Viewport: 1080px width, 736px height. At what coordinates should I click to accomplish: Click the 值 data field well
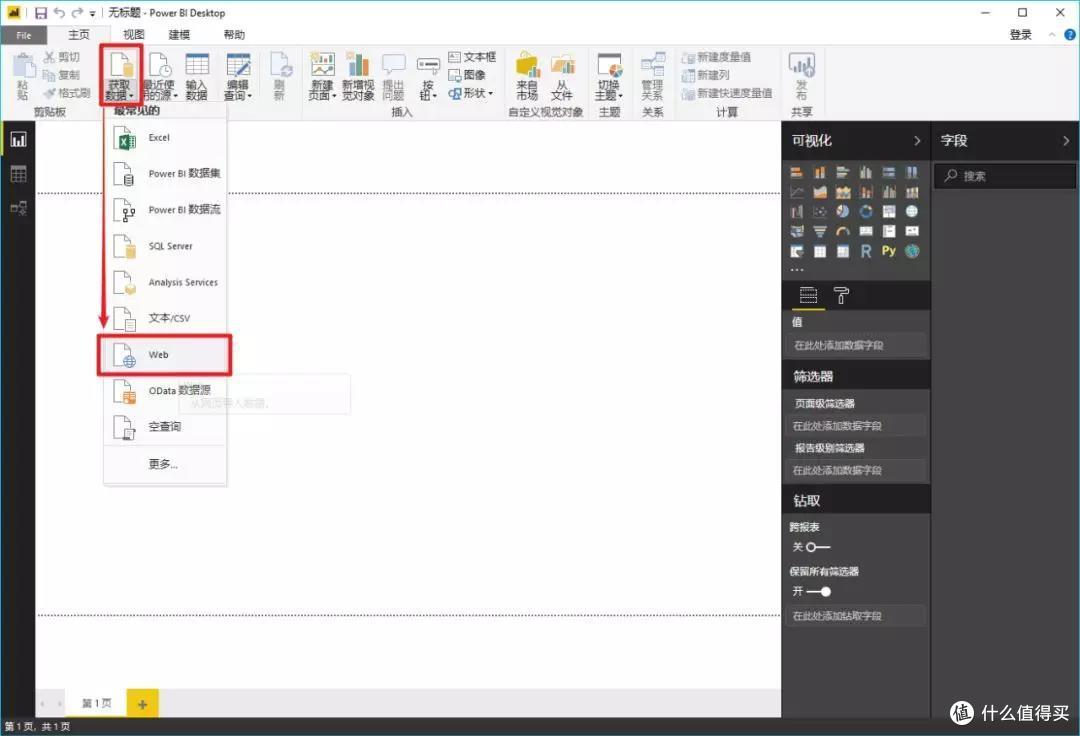857,346
